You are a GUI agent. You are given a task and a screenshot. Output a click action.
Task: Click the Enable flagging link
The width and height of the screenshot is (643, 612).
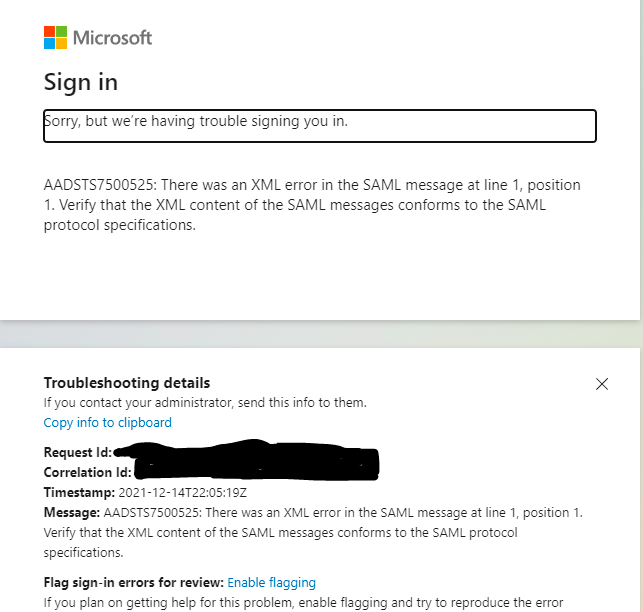point(271,582)
